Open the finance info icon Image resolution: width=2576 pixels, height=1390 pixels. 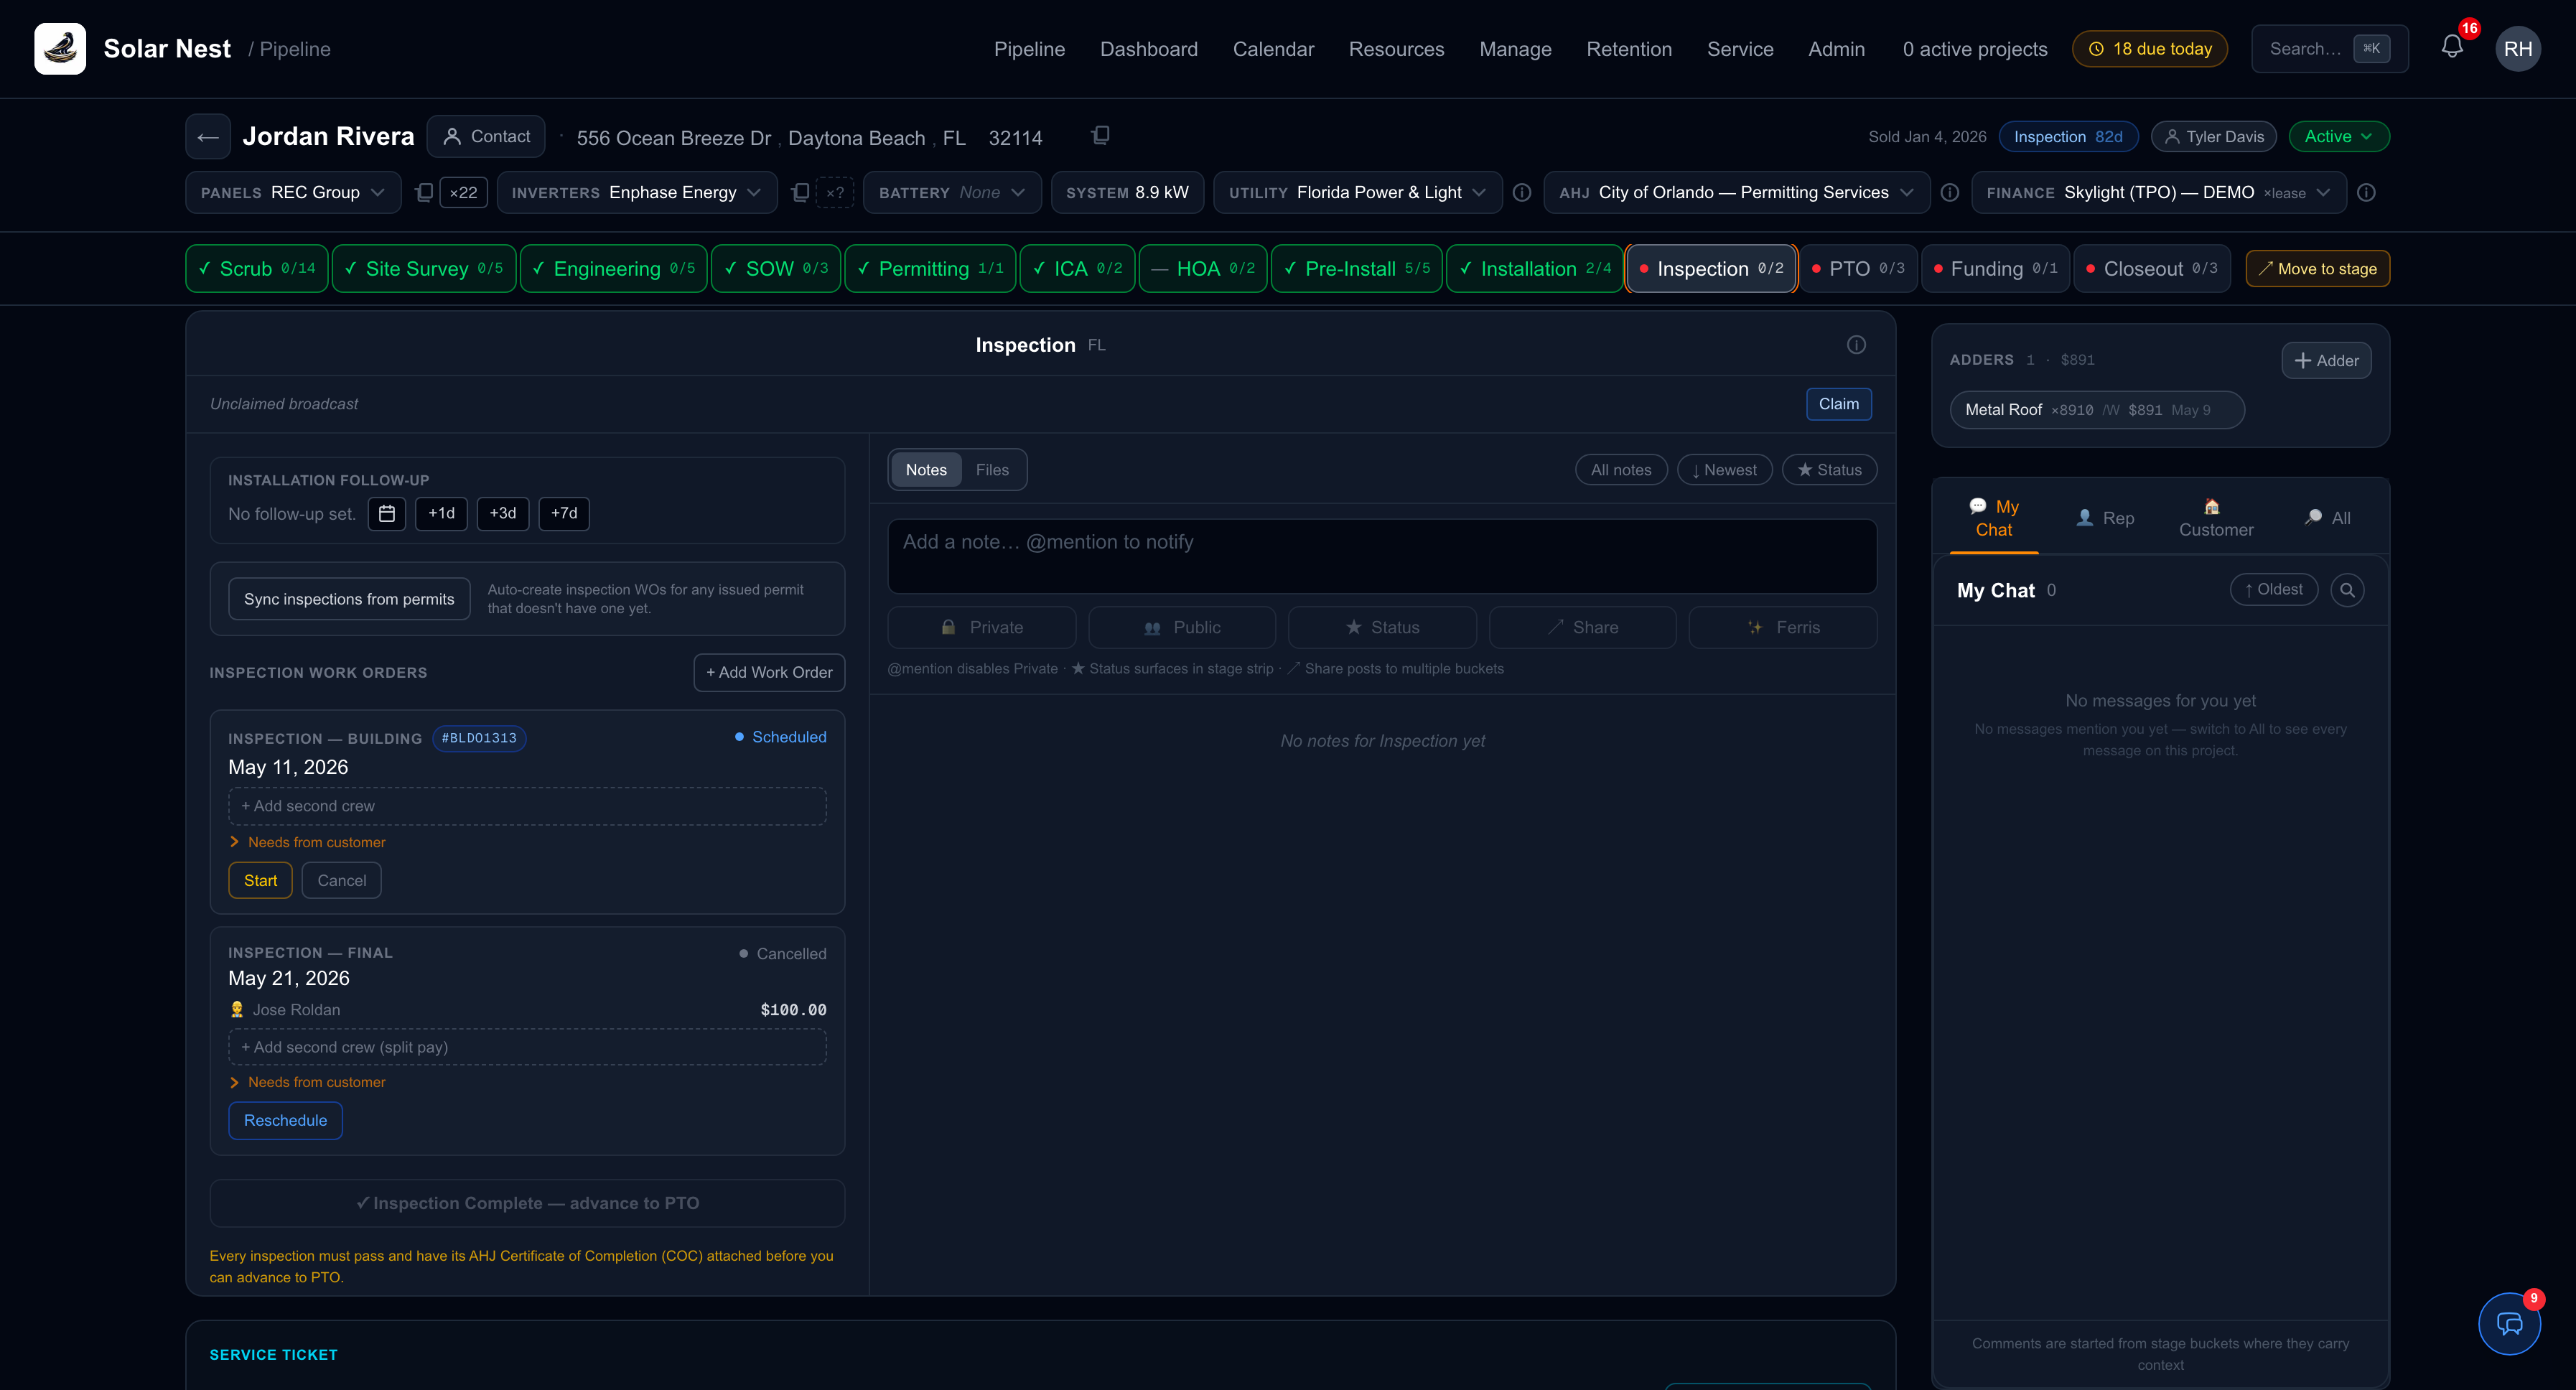coord(2365,192)
